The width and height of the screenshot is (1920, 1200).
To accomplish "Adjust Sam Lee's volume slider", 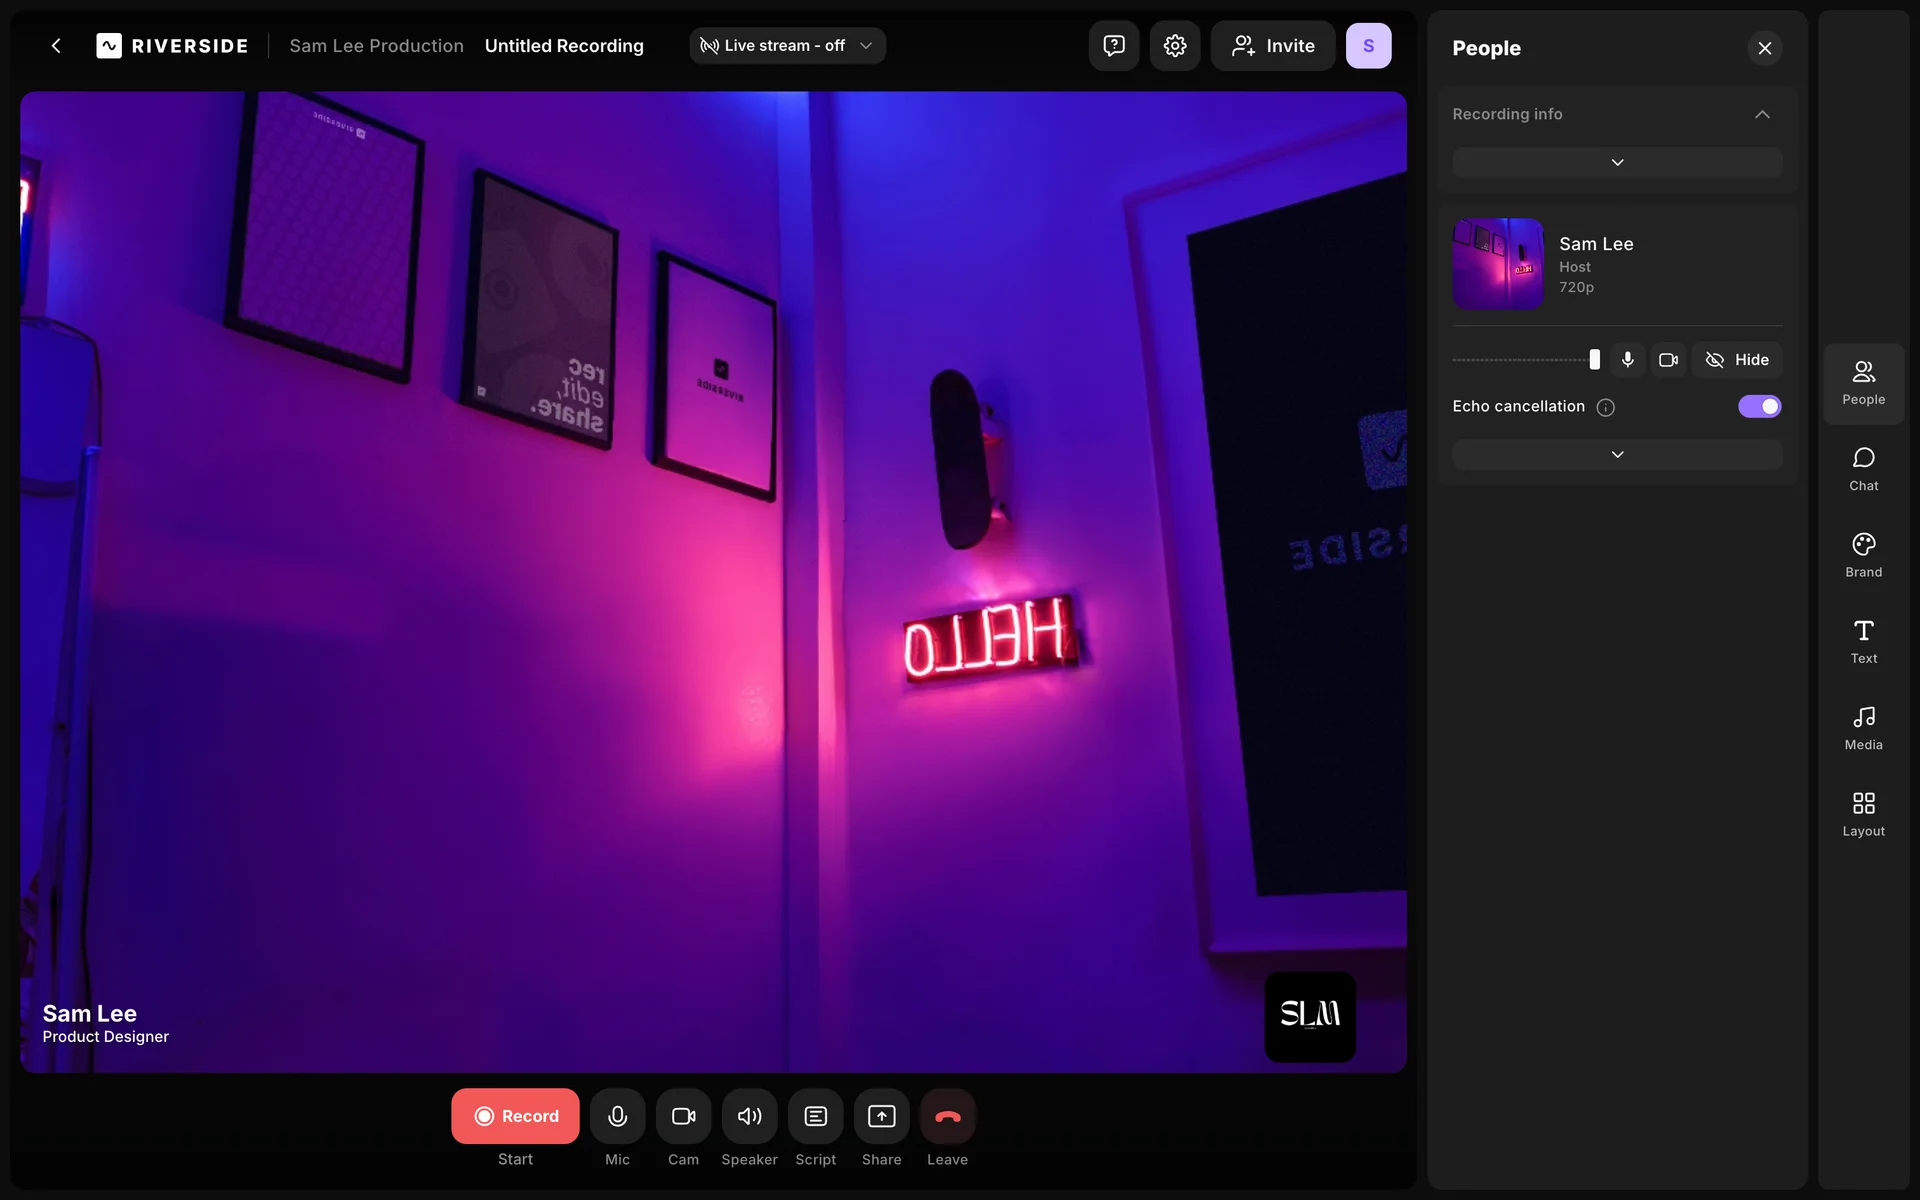I will pyautogui.click(x=1594, y=360).
